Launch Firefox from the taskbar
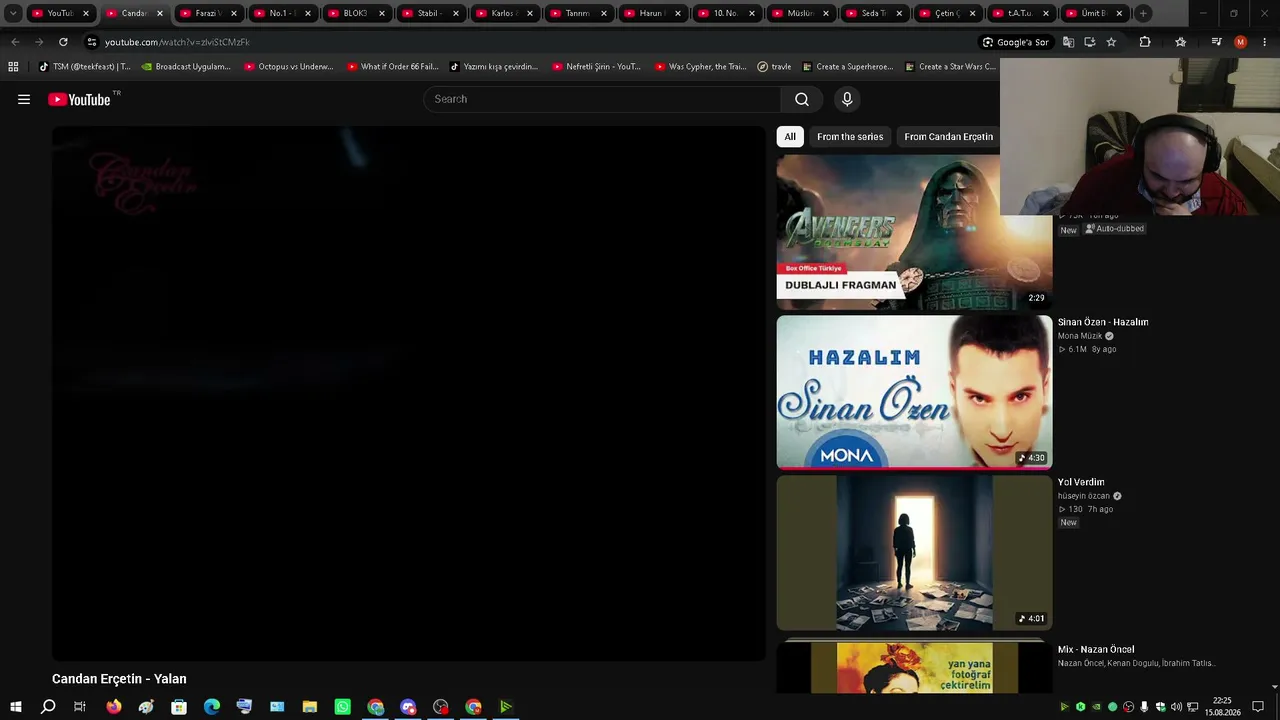 pos(114,707)
